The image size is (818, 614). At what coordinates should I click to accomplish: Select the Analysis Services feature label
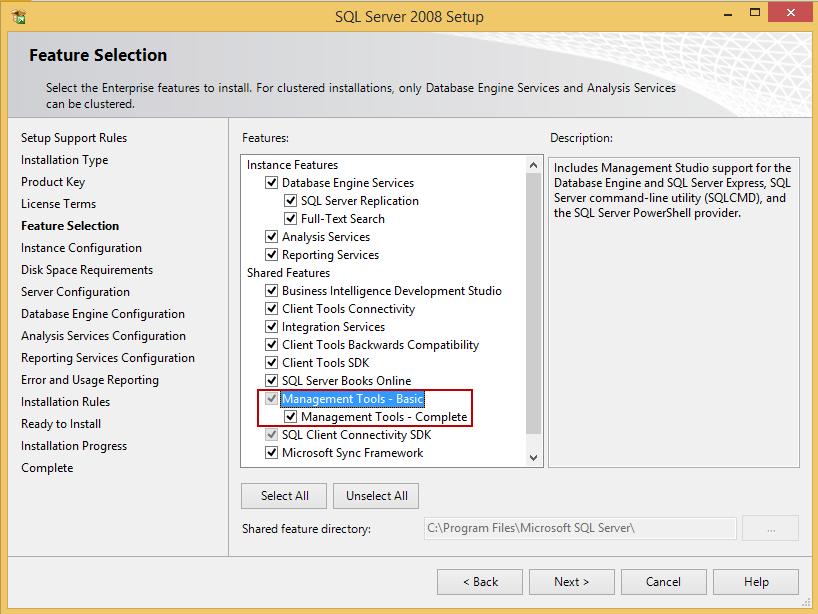click(x=326, y=237)
